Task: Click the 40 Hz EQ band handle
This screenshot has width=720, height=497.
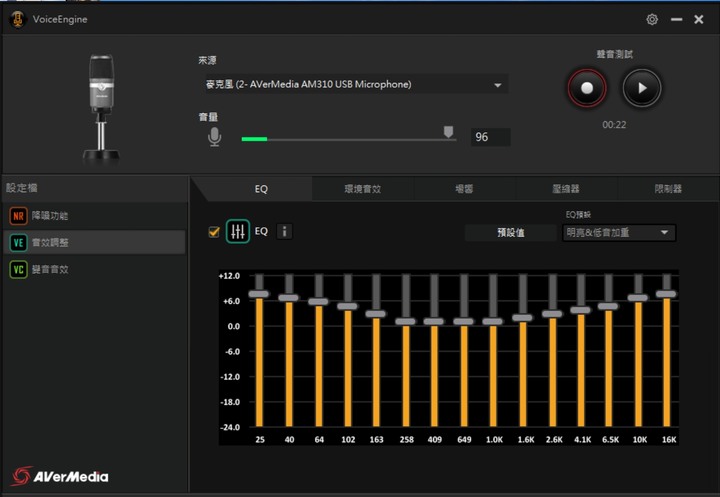Action: tap(289, 298)
